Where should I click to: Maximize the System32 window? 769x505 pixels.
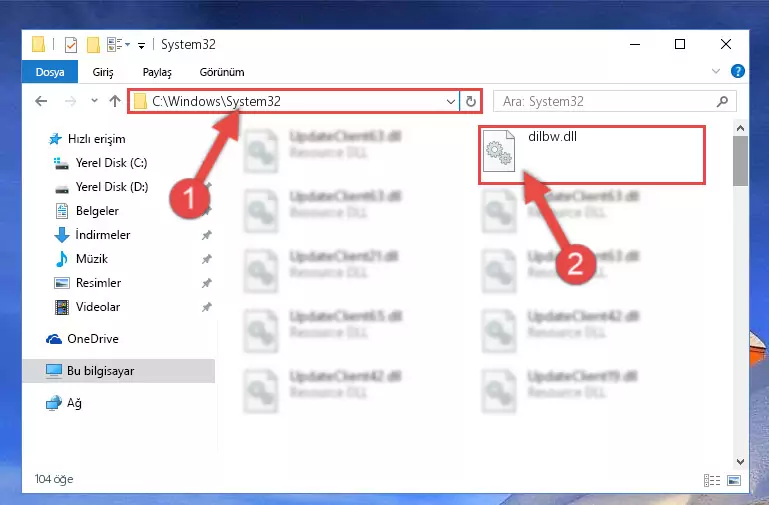tap(680, 44)
